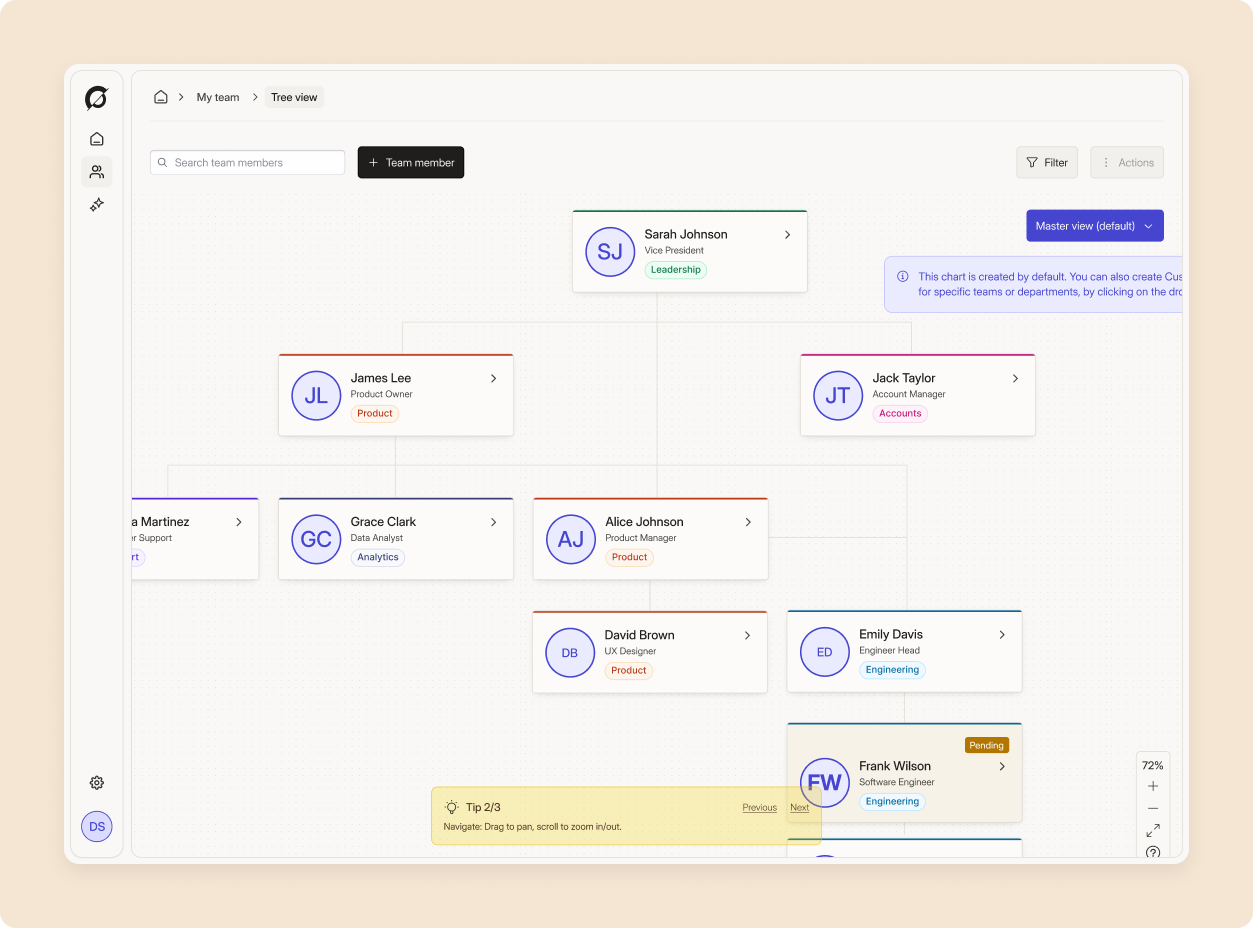Click the home icon in the breadcrumb bar
The width and height of the screenshot is (1253, 928).
(x=160, y=96)
